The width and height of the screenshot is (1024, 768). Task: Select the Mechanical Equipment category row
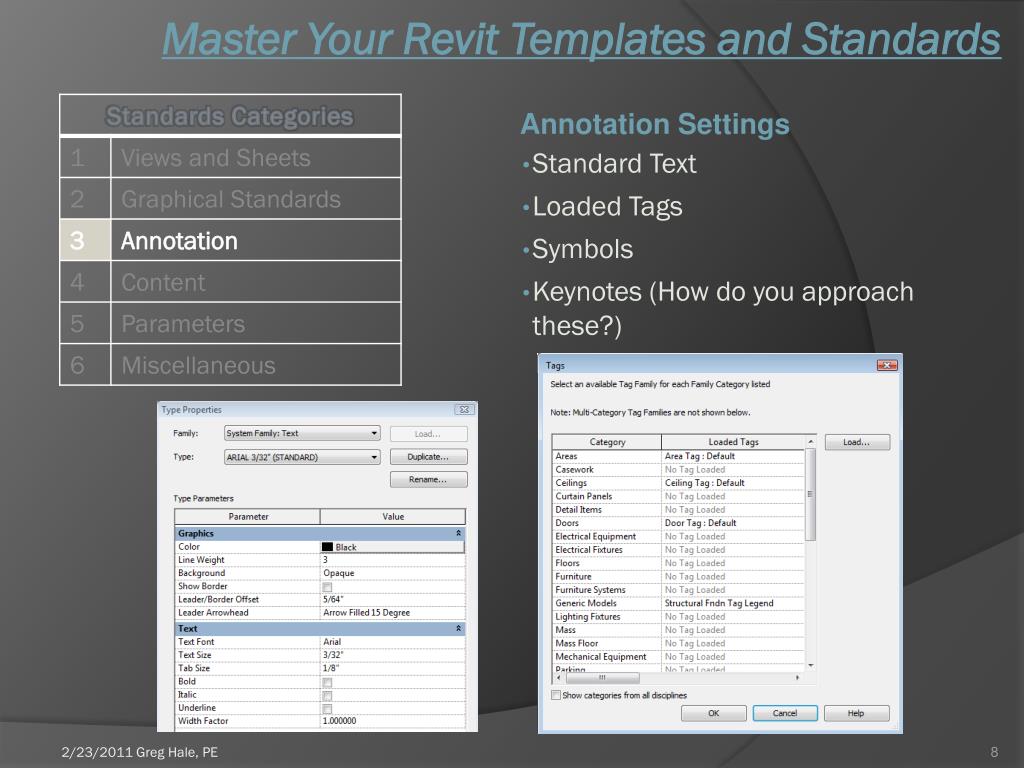coord(679,656)
